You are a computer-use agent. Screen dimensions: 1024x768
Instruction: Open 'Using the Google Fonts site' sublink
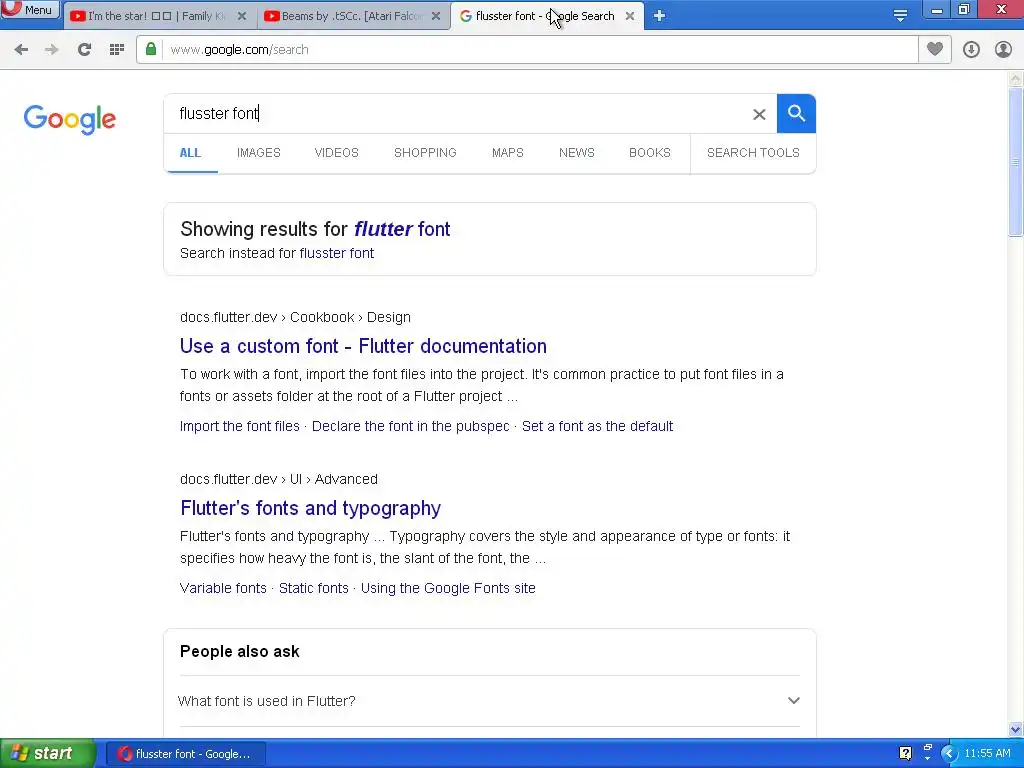point(448,588)
